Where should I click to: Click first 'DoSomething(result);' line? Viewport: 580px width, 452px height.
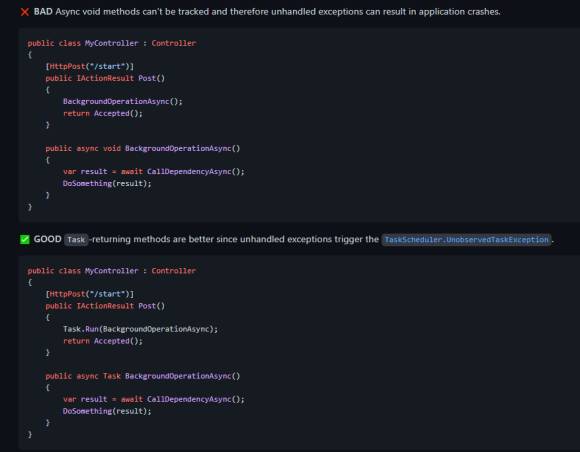coord(107,183)
